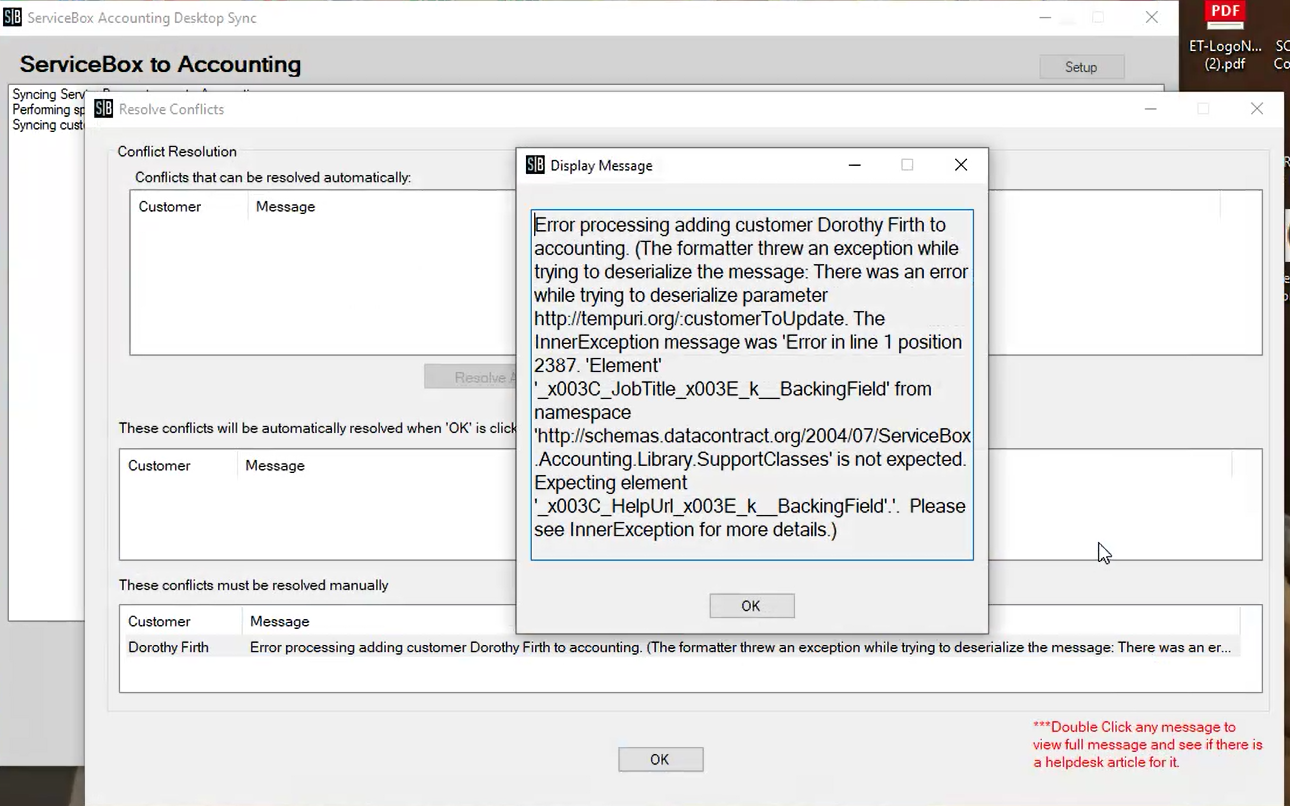The image size is (1290, 806).
Task: Click Message header in automatic conflicts list
Action: (285, 207)
